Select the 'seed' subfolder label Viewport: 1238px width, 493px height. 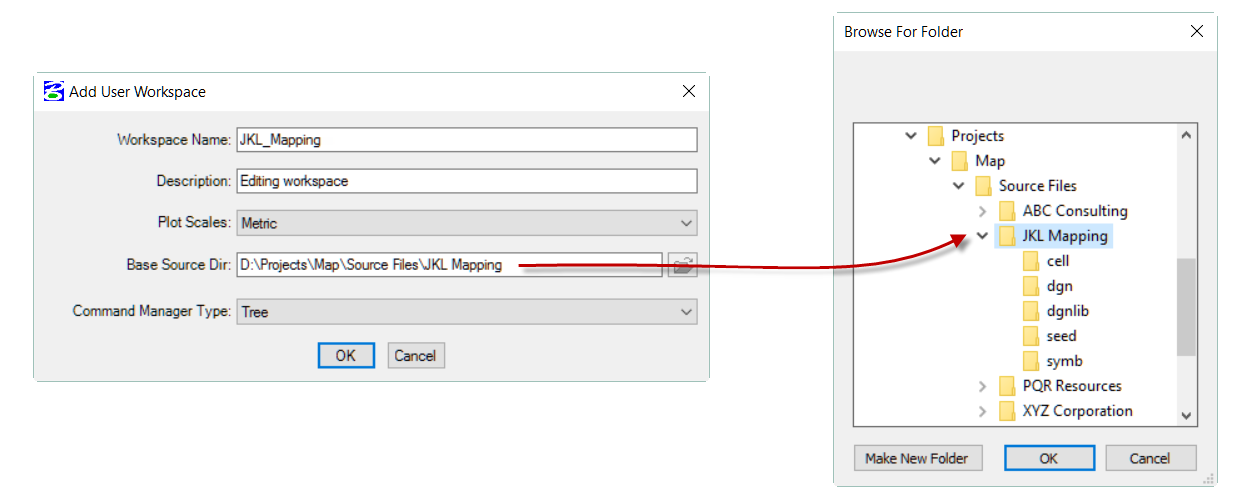[1061, 336]
